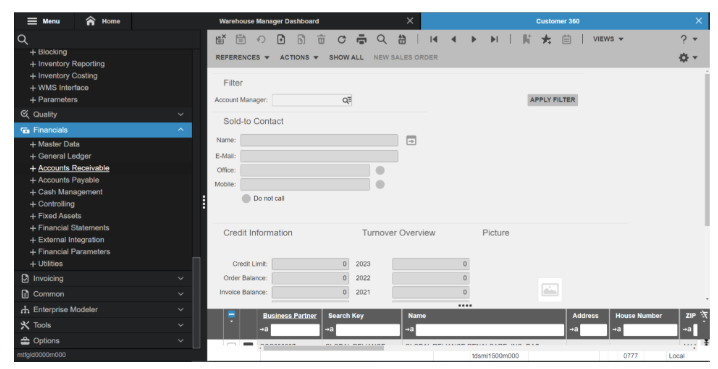Image resolution: width=718 pixels, height=369 pixels.
Task: Click the contact details icon next to Name
Action: coord(411,141)
